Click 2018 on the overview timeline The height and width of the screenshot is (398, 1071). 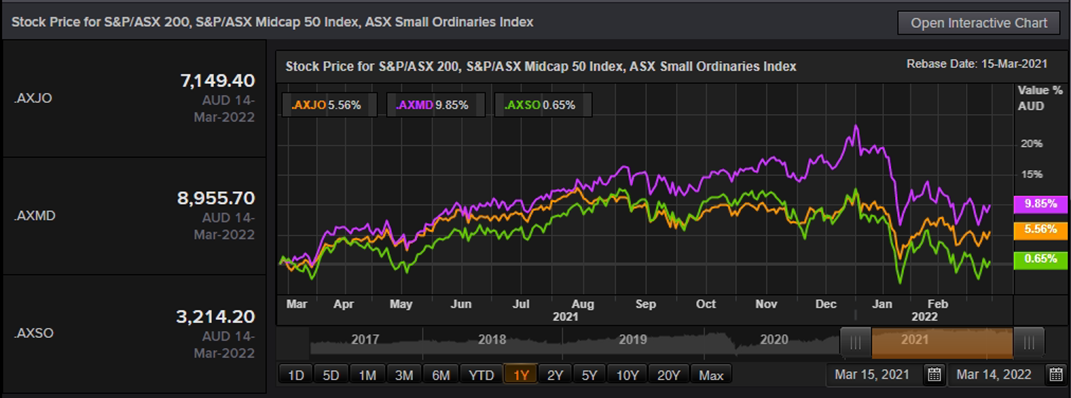[x=492, y=339]
